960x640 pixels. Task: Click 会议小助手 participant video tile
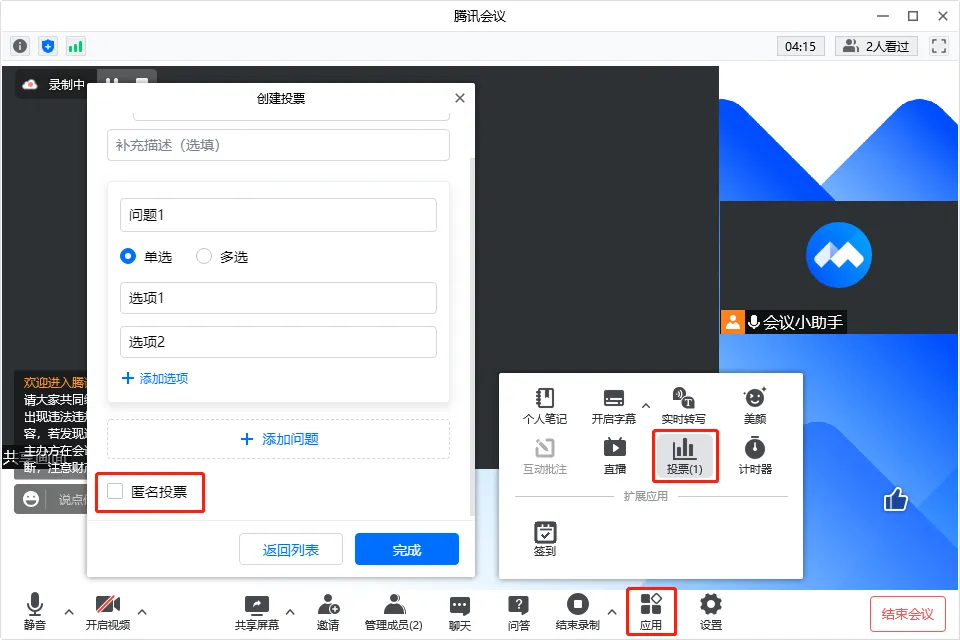click(x=839, y=267)
